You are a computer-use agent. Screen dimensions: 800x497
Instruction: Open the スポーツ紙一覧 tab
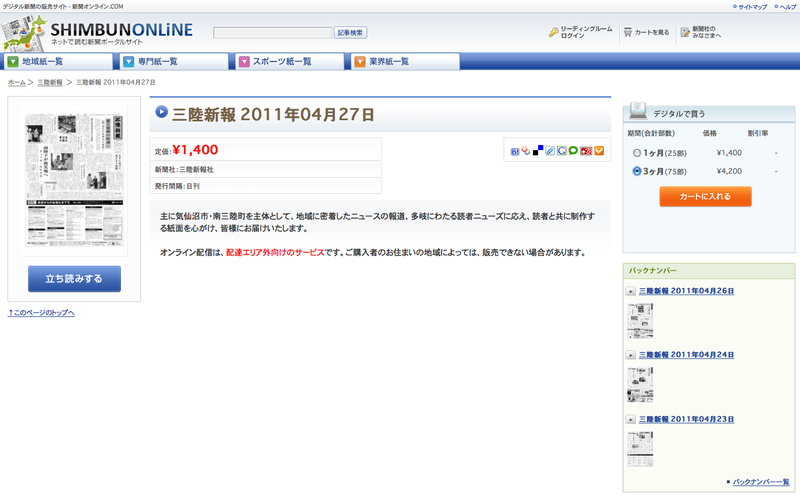tap(290, 61)
